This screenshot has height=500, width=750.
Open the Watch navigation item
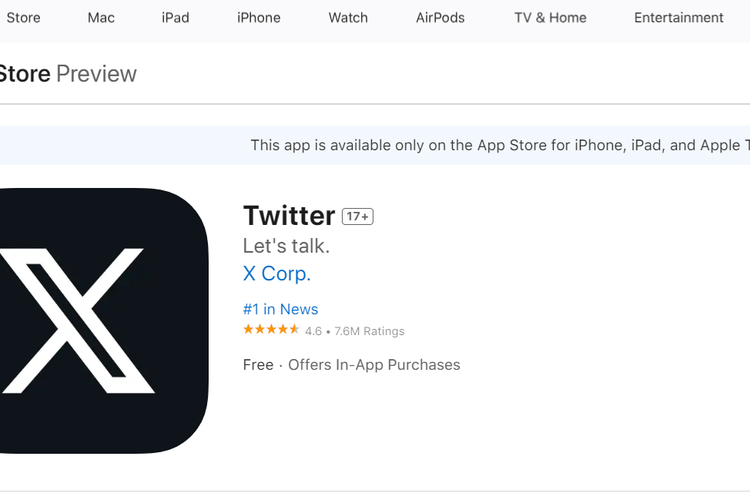[x=348, y=18]
